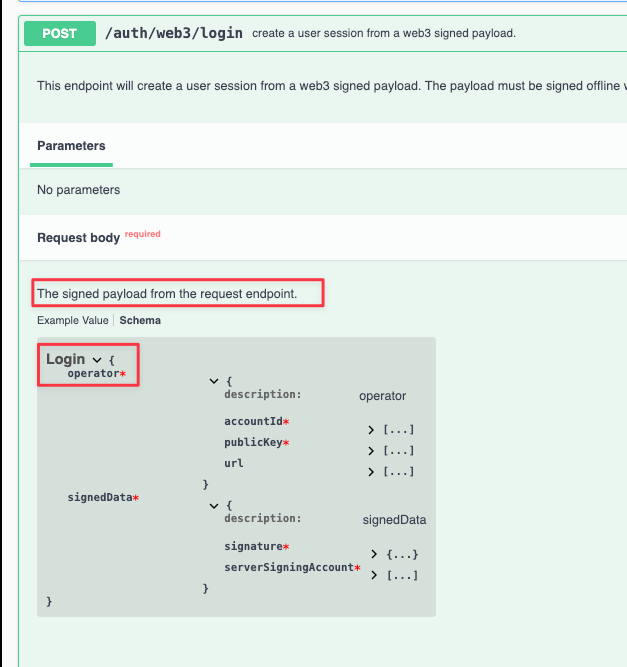This screenshot has height=667, width=627.
Task: Click the Login model title
Action: coord(66,359)
